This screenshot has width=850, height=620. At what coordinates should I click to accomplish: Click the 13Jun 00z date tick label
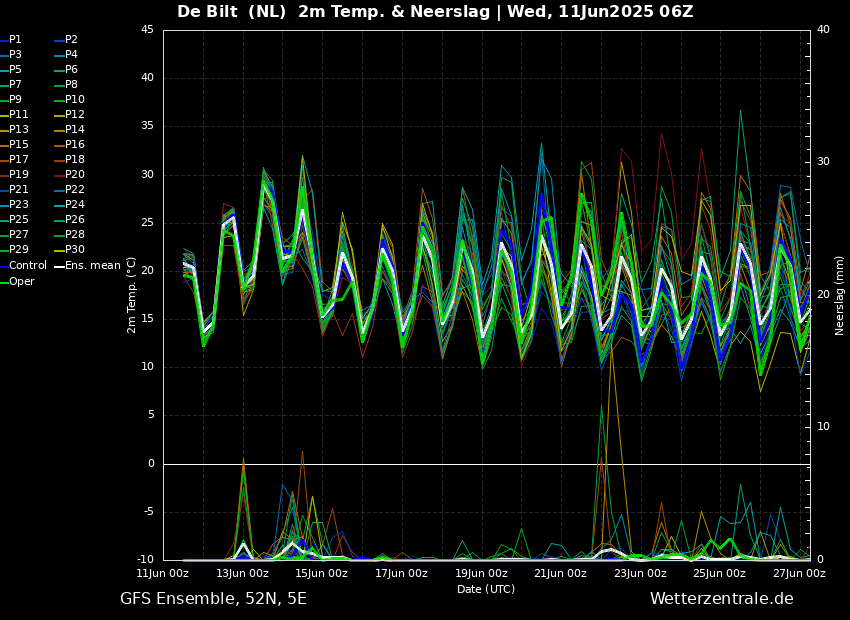click(242, 574)
